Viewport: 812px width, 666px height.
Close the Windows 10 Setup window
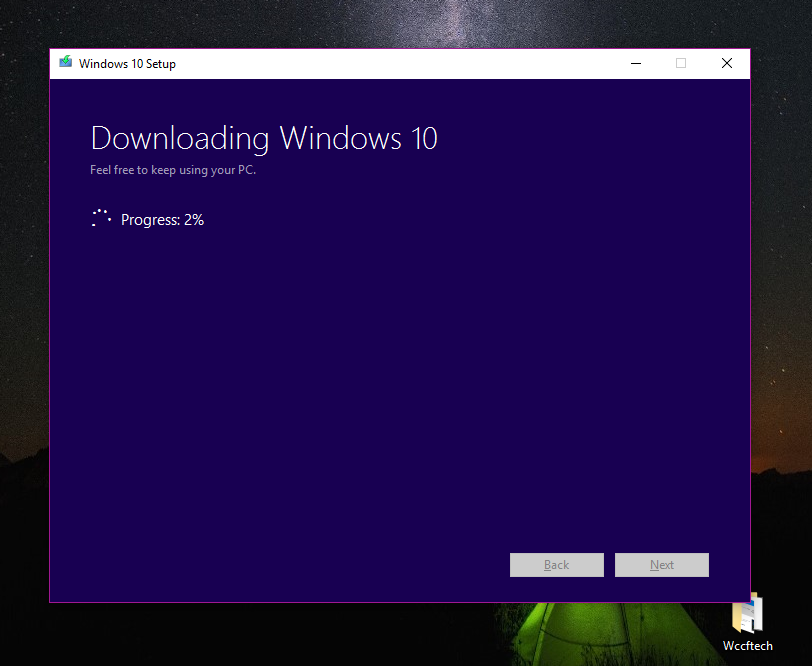tap(727, 63)
